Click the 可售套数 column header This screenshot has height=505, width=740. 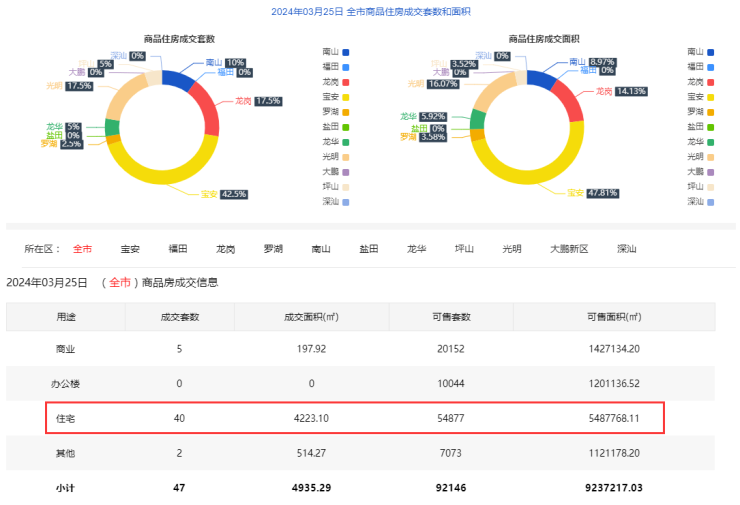451,317
